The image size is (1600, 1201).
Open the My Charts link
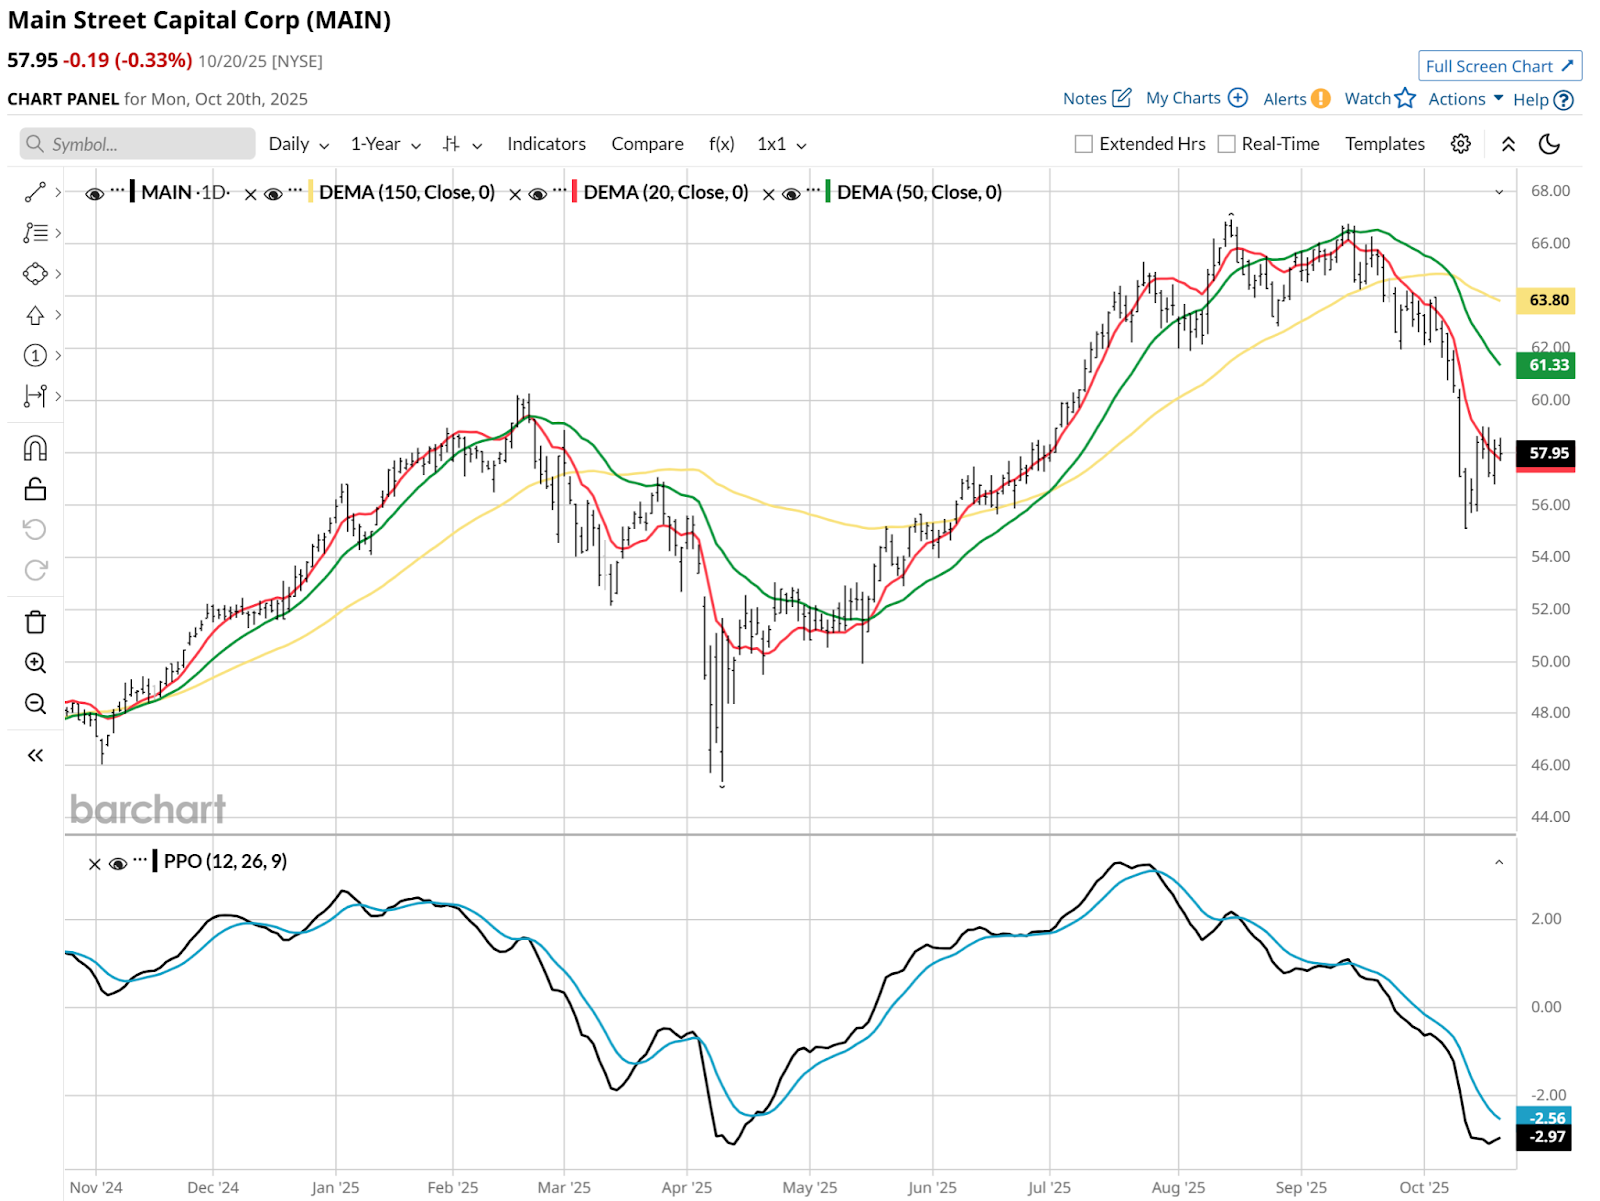(1183, 98)
